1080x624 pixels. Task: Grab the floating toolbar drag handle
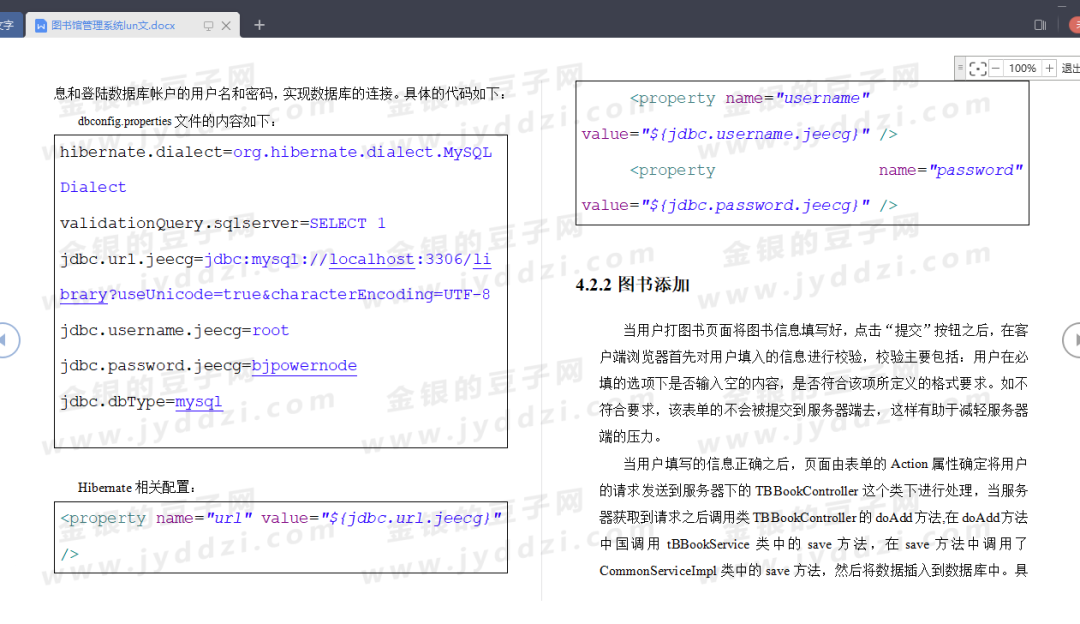click(960, 67)
